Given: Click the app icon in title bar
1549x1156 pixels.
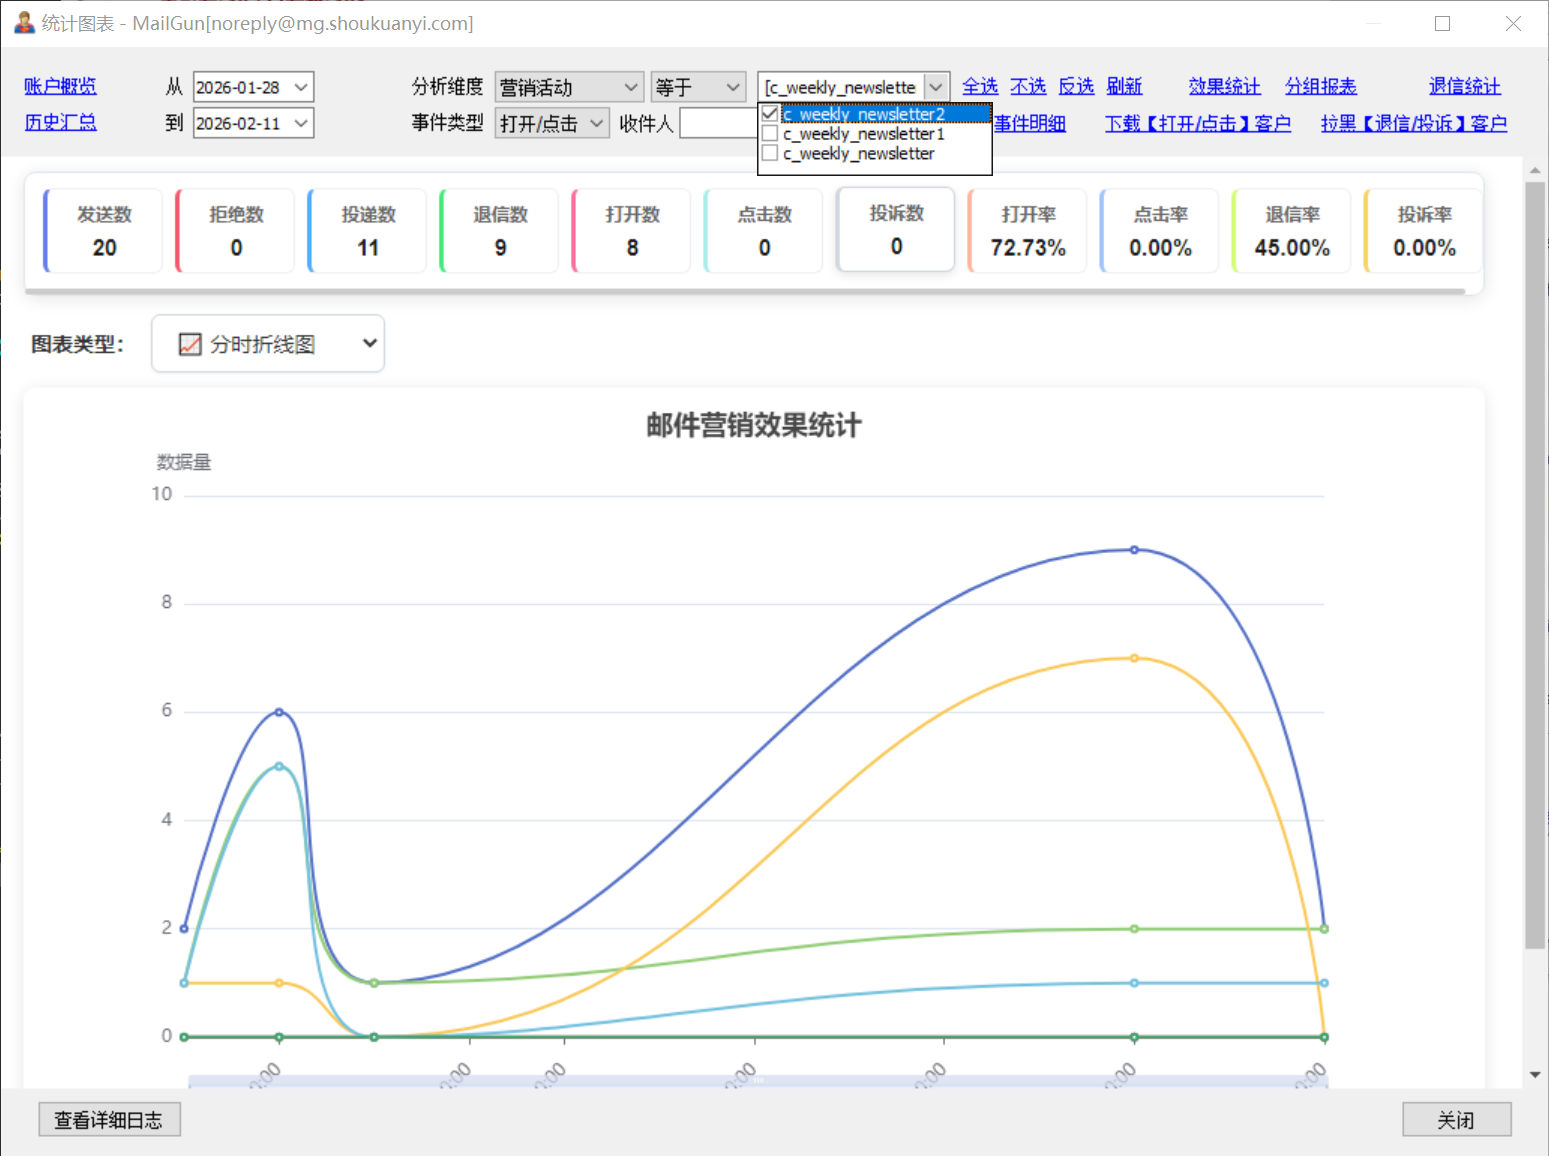Looking at the screenshot, I should pos(24,22).
